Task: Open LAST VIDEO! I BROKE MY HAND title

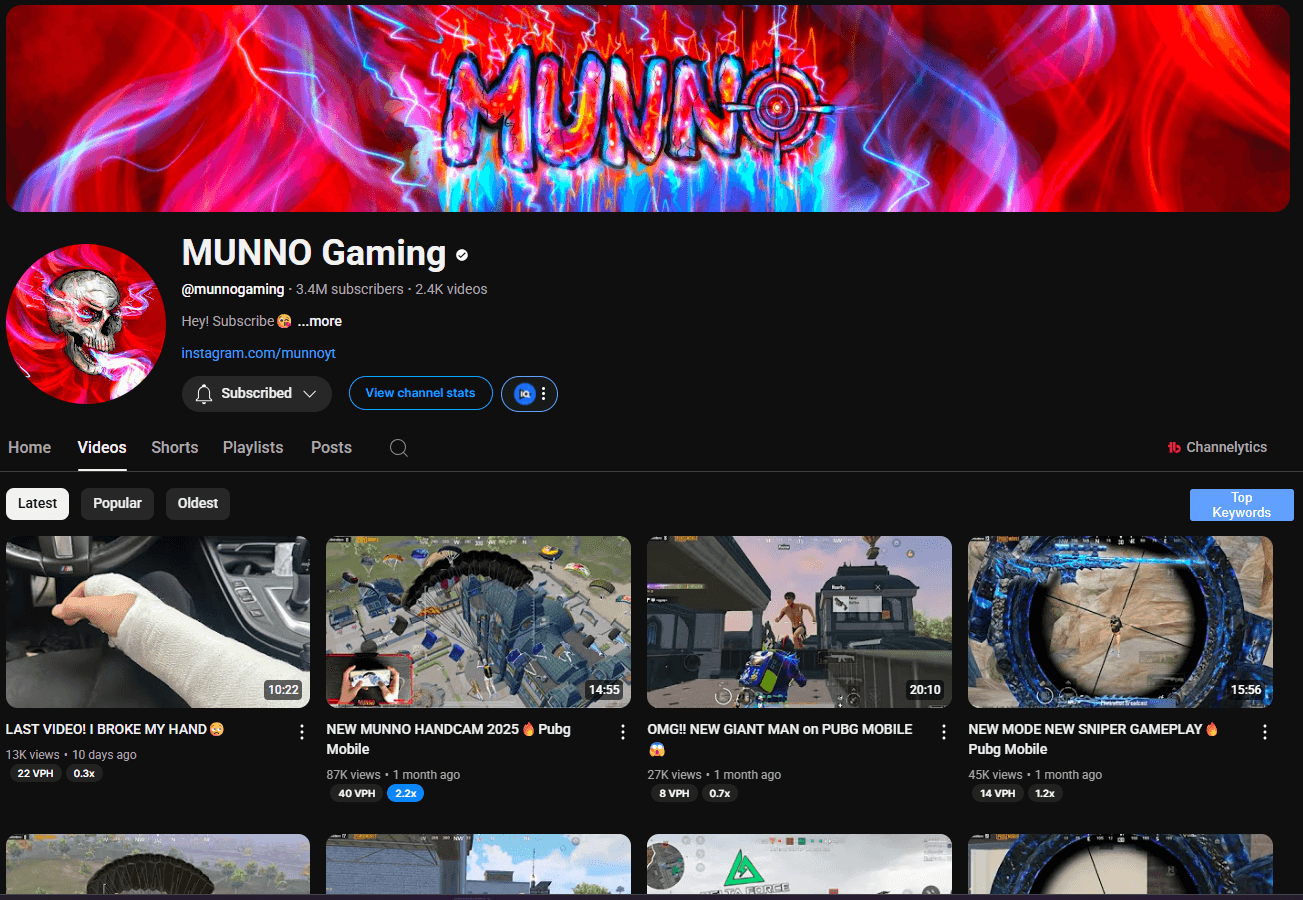Action: (x=115, y=729)
